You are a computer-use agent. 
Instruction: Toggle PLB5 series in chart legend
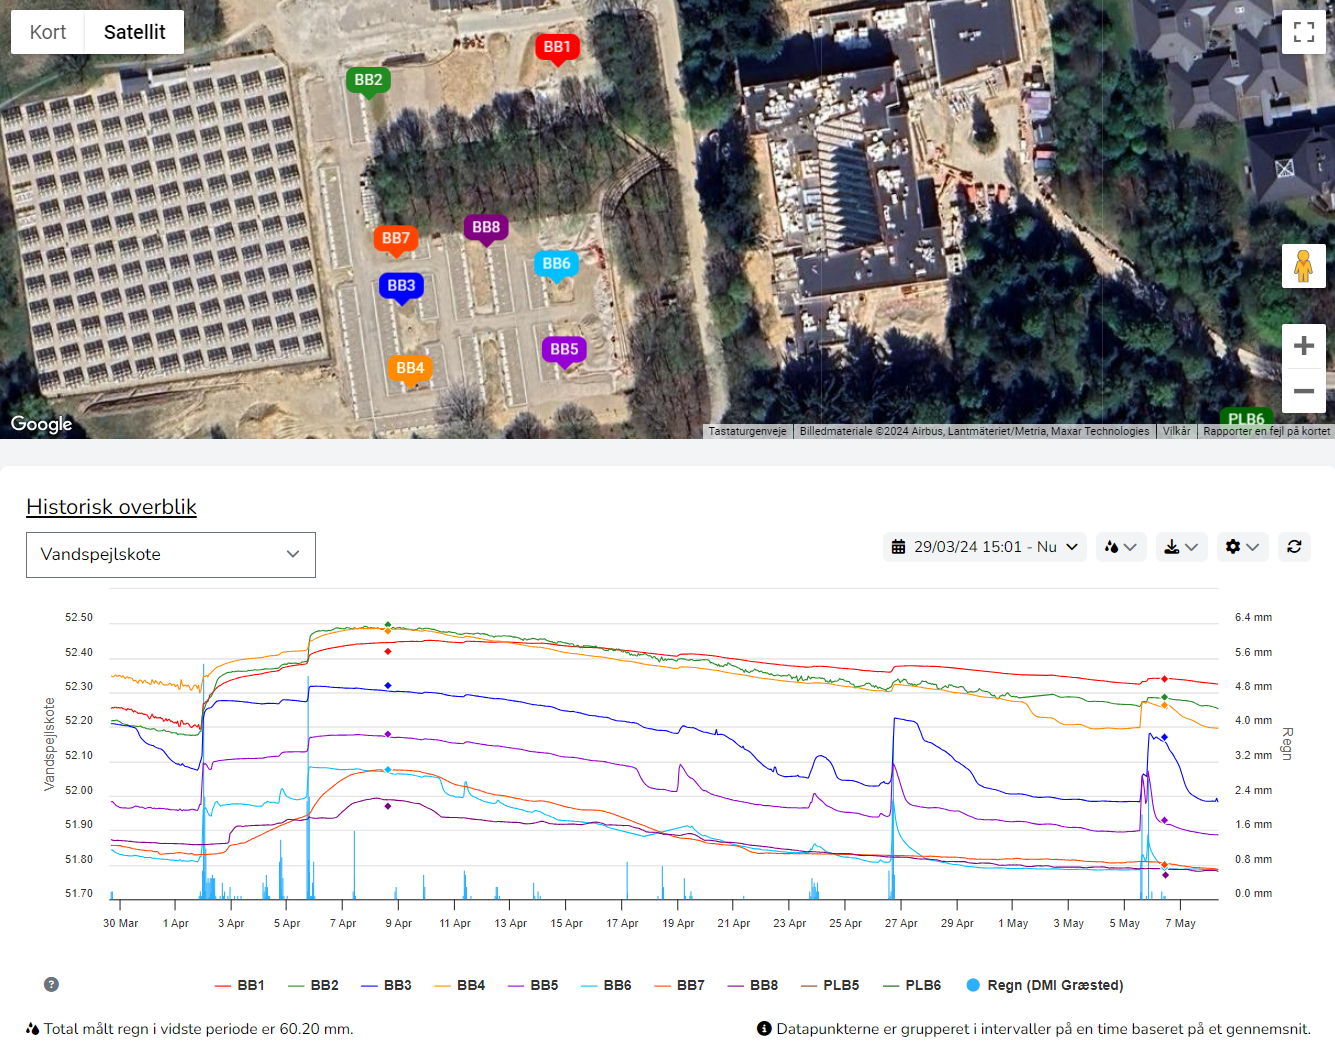[x=831, y=986]
